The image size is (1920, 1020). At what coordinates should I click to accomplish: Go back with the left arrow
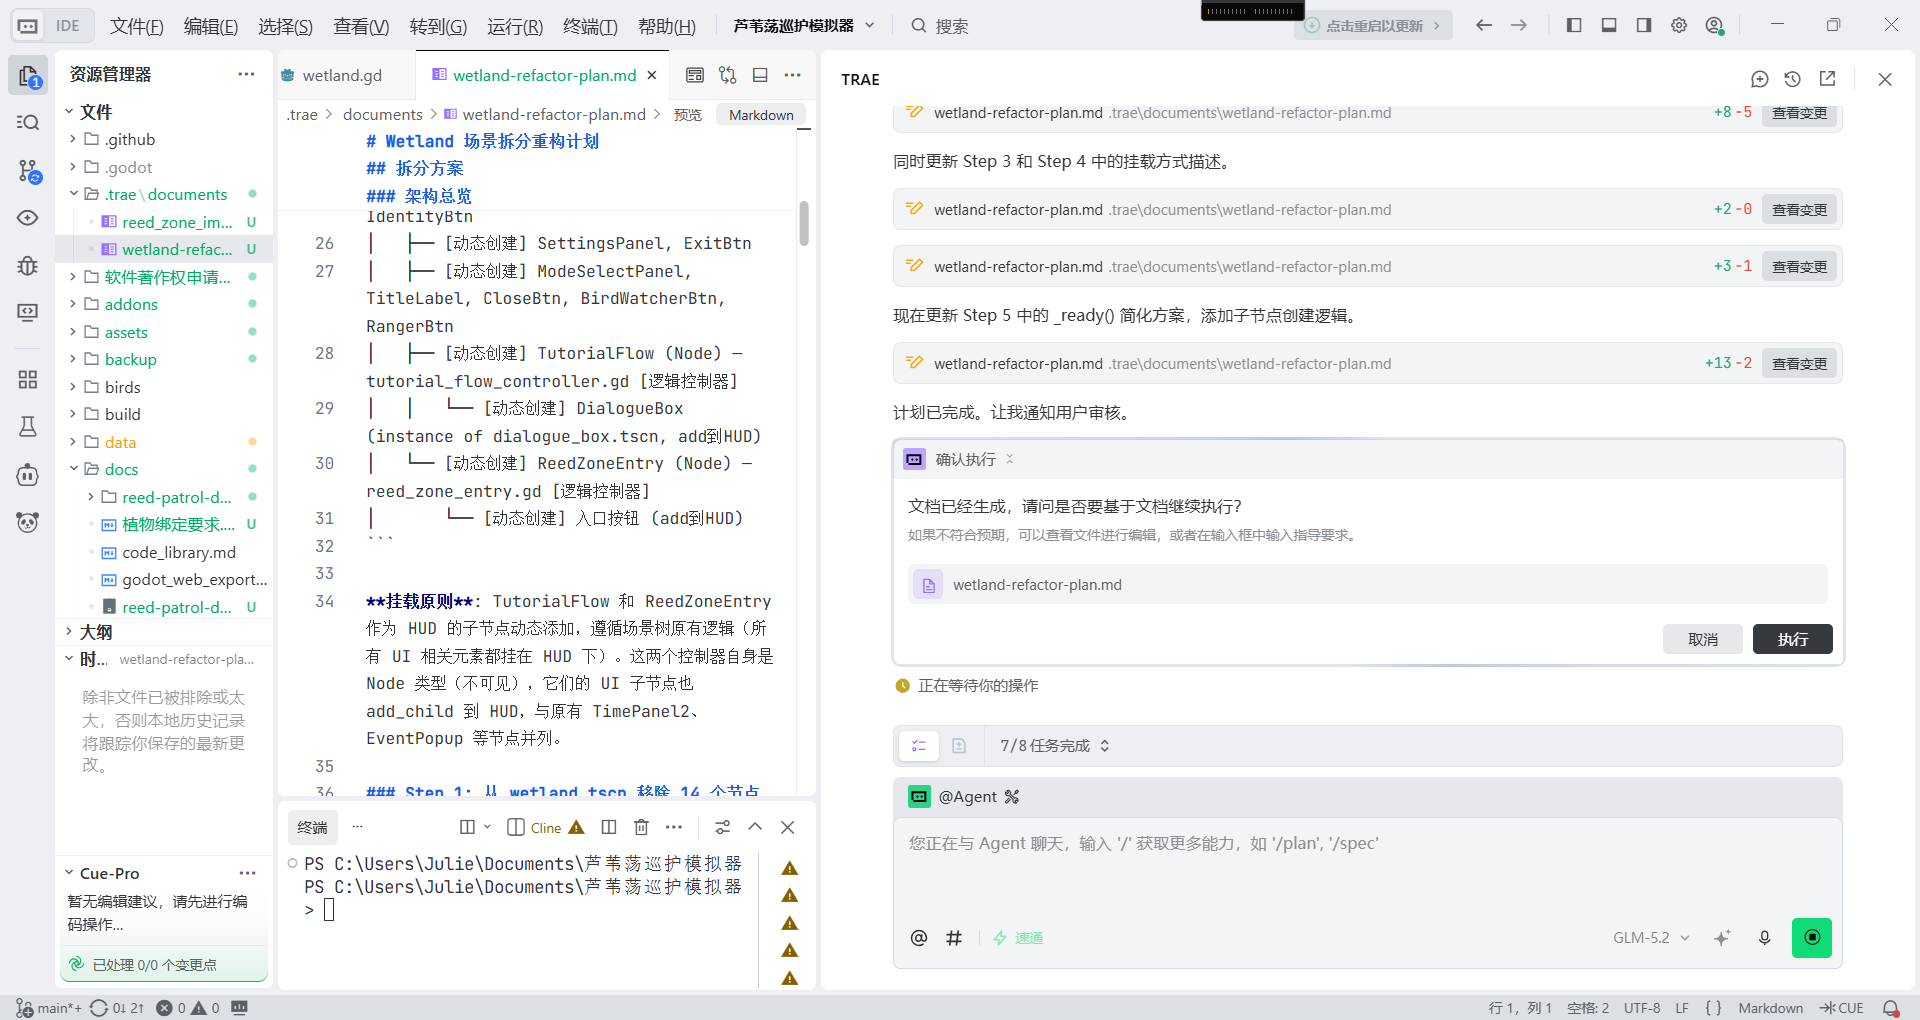point(1484,26)
